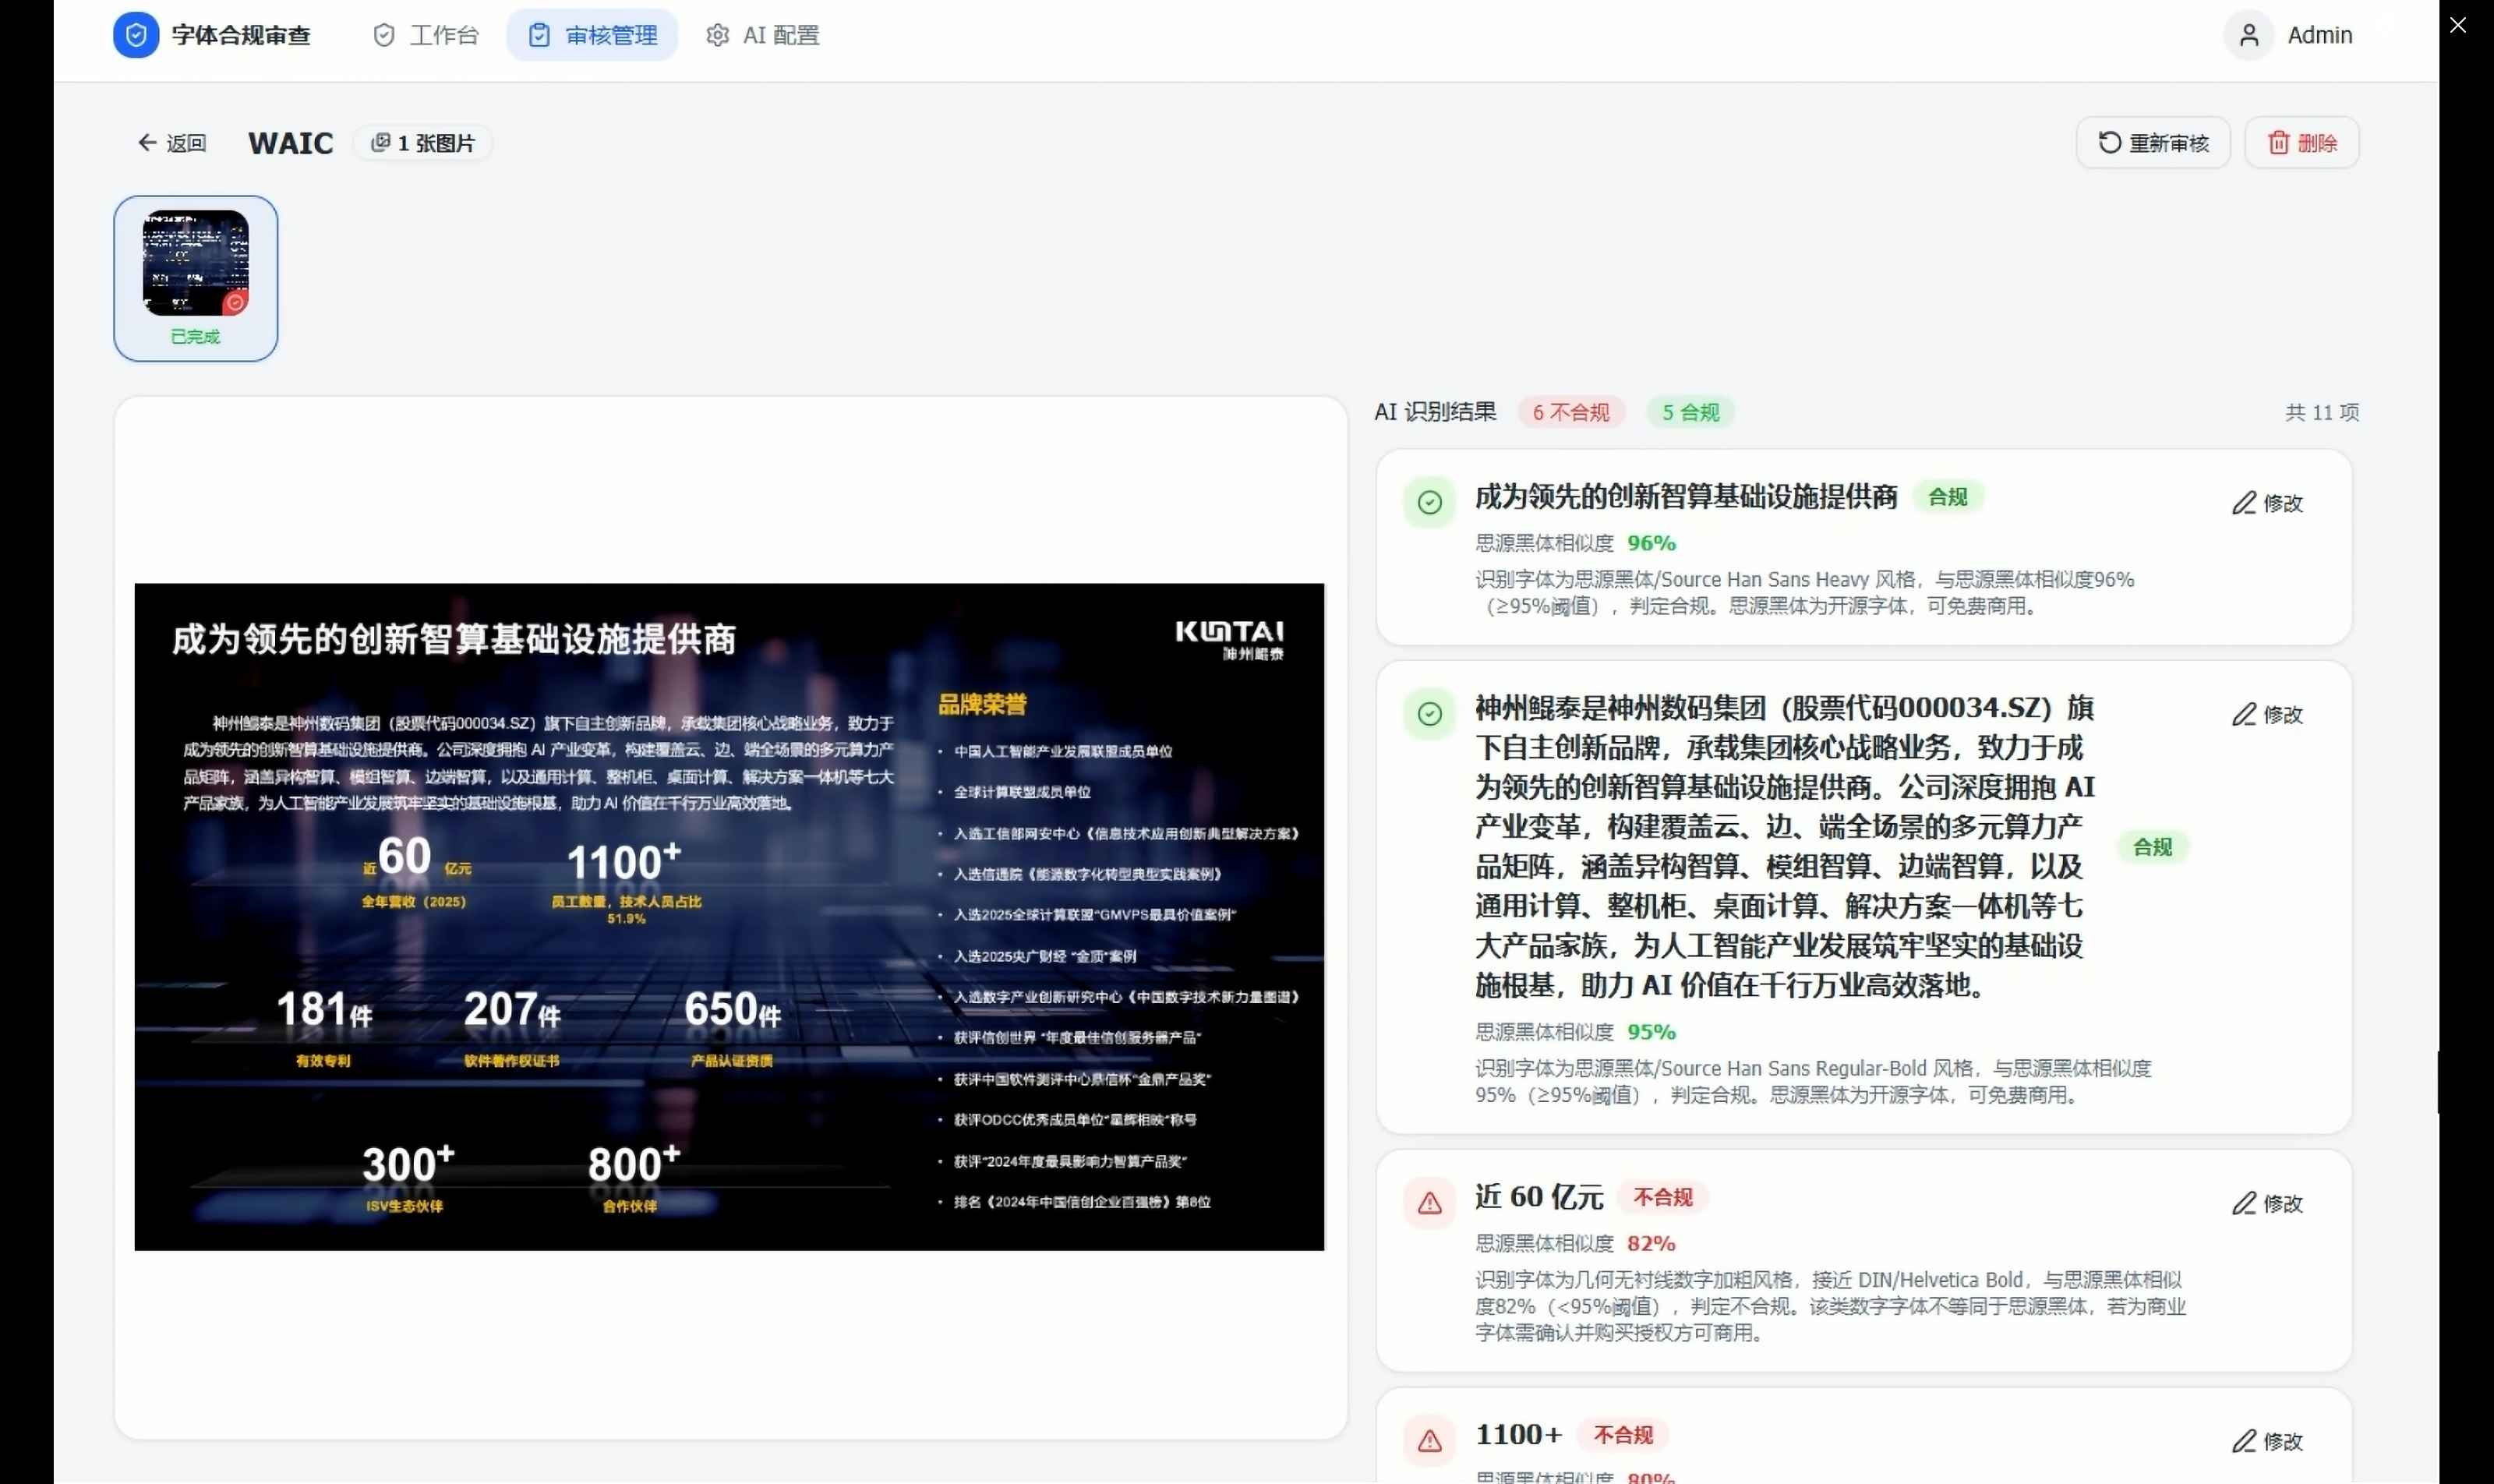
Task: Go back with 返回 button
Action: tap(172, 143)
